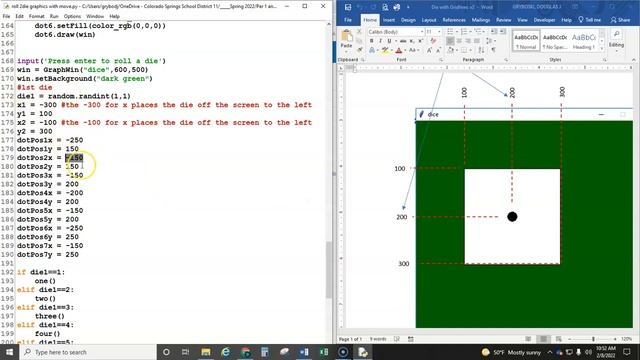Open the Format menu in IDLE
This screenshot has width=640, height=360.
36,16
